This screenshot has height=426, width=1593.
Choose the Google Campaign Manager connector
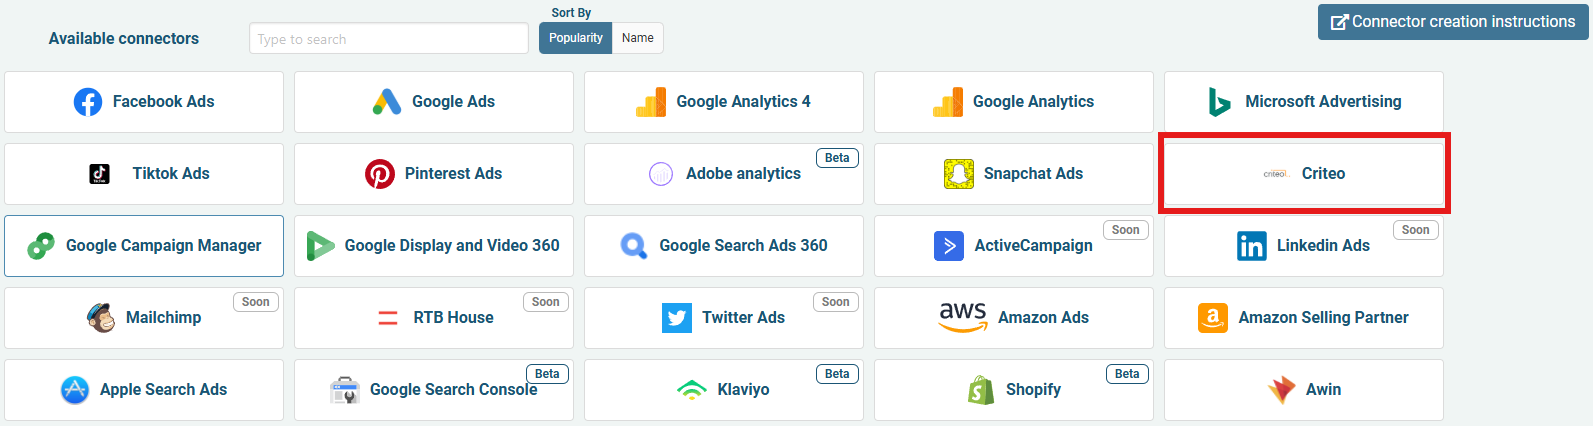pos(144,246)
